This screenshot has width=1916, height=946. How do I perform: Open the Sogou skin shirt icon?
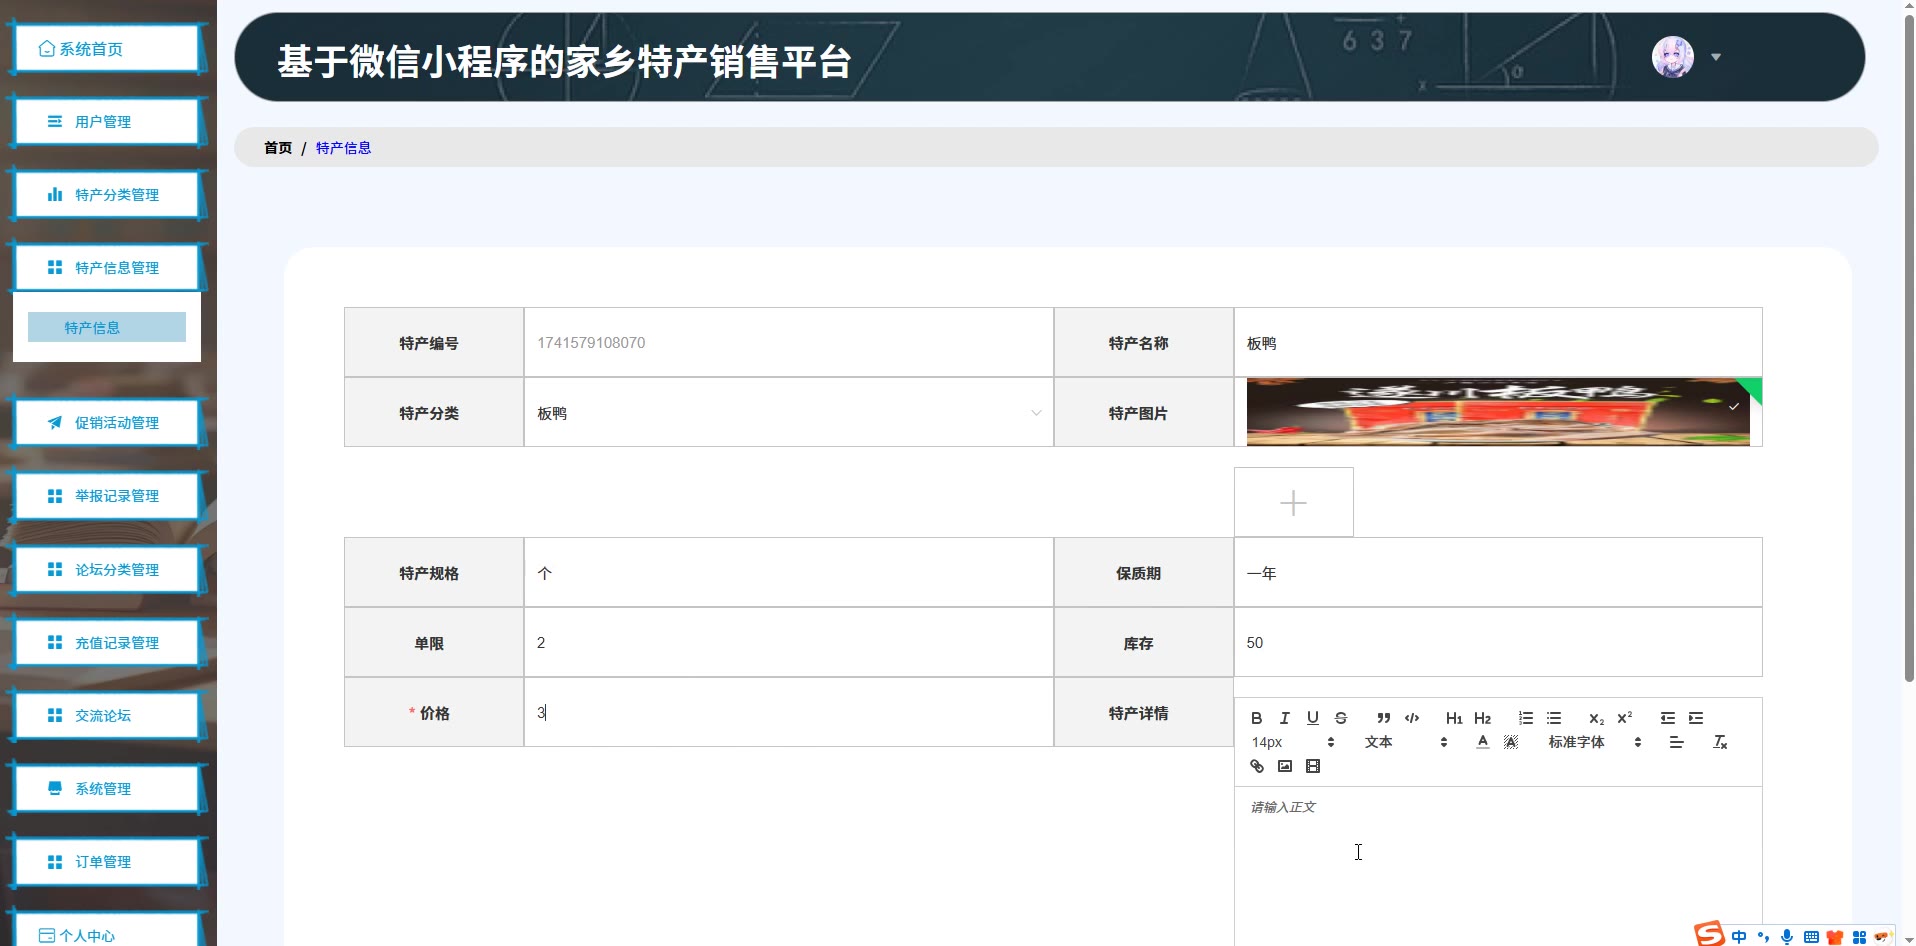click(x=1835, y=937)
